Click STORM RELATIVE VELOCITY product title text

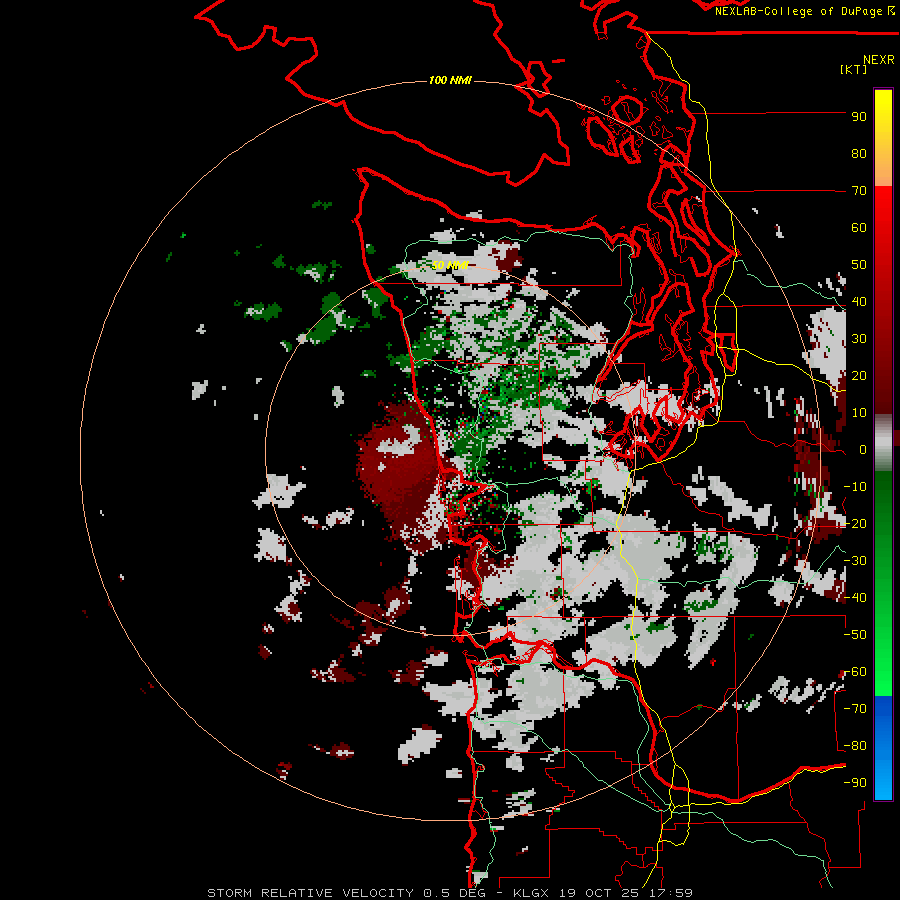(x=310, y=893)
